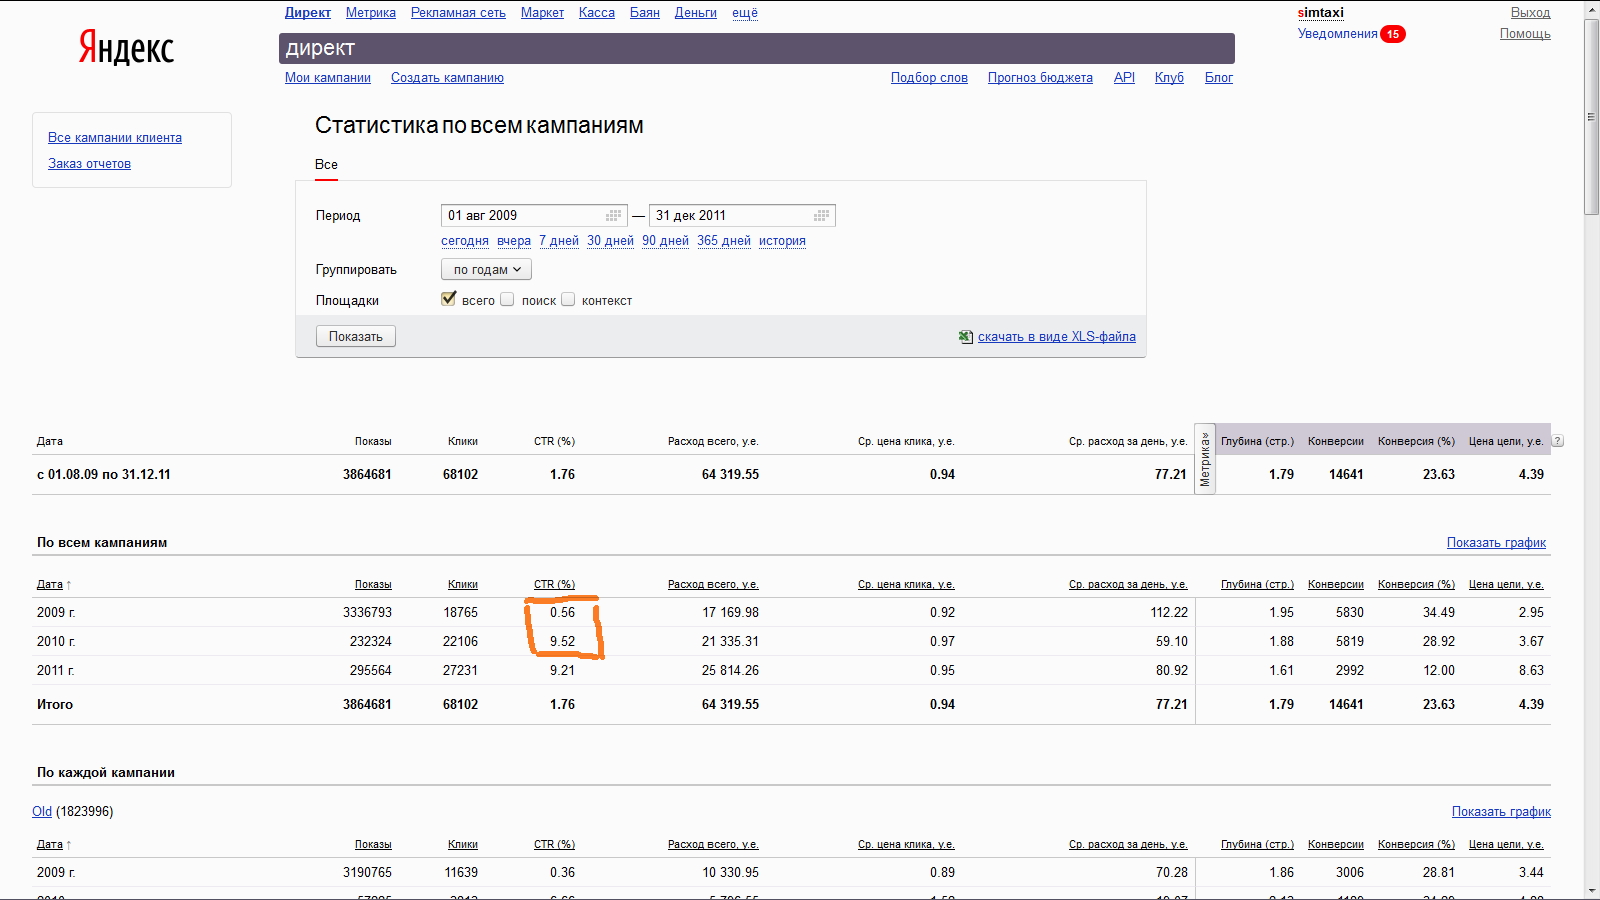Image resolution: width=1600 pixels, height=900 pixels.
Task: Select the 2011 г. CTR value 9.21
Action: 562,671
